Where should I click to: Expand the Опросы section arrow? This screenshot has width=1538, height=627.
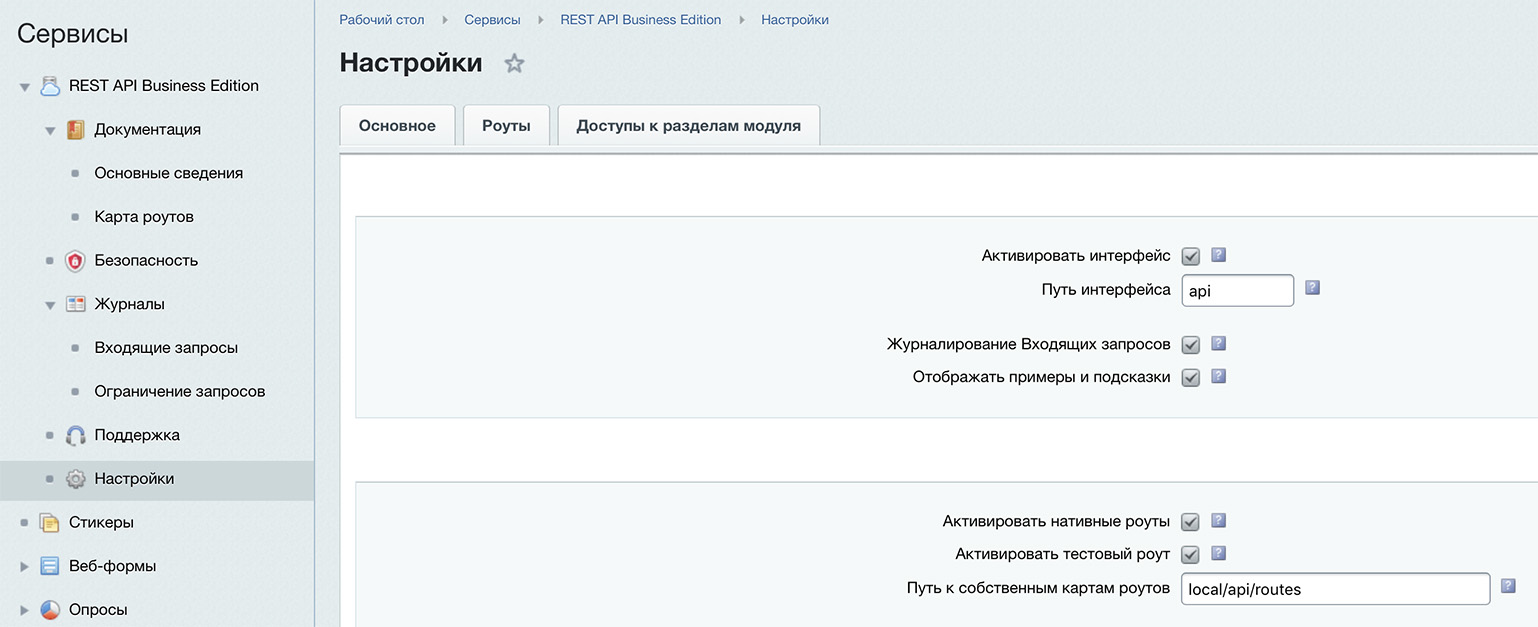click(25, 610)
